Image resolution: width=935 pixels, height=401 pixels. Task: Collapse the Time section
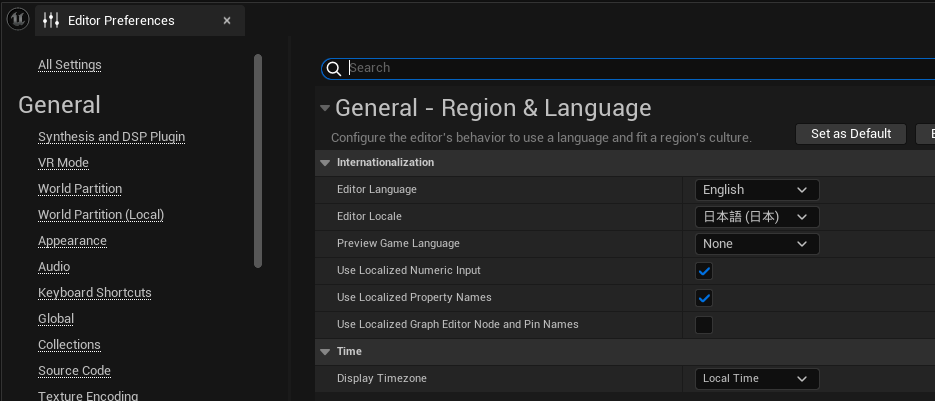(x=324, y=352)
